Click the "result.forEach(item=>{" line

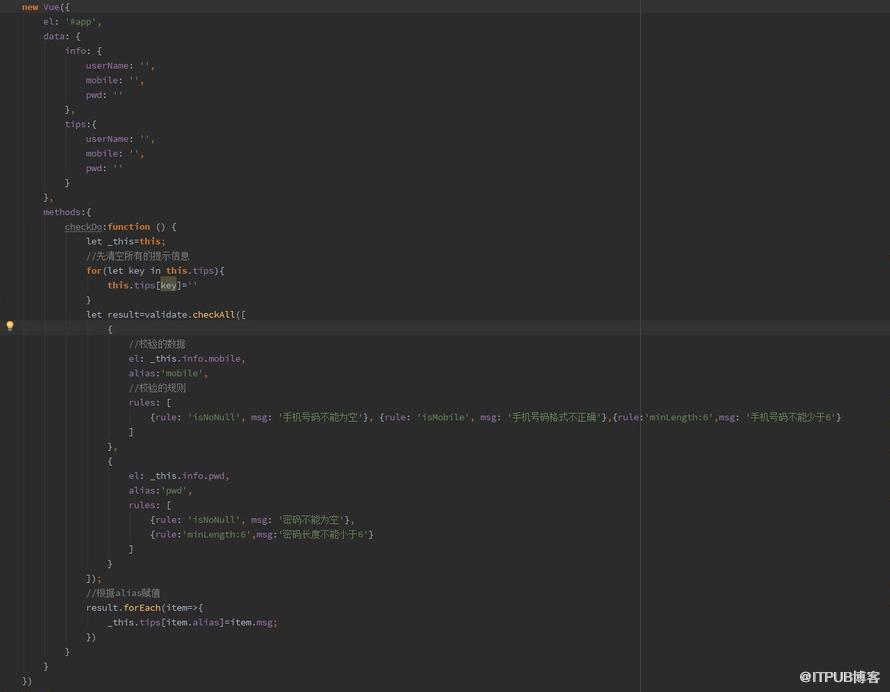(144, 608)
